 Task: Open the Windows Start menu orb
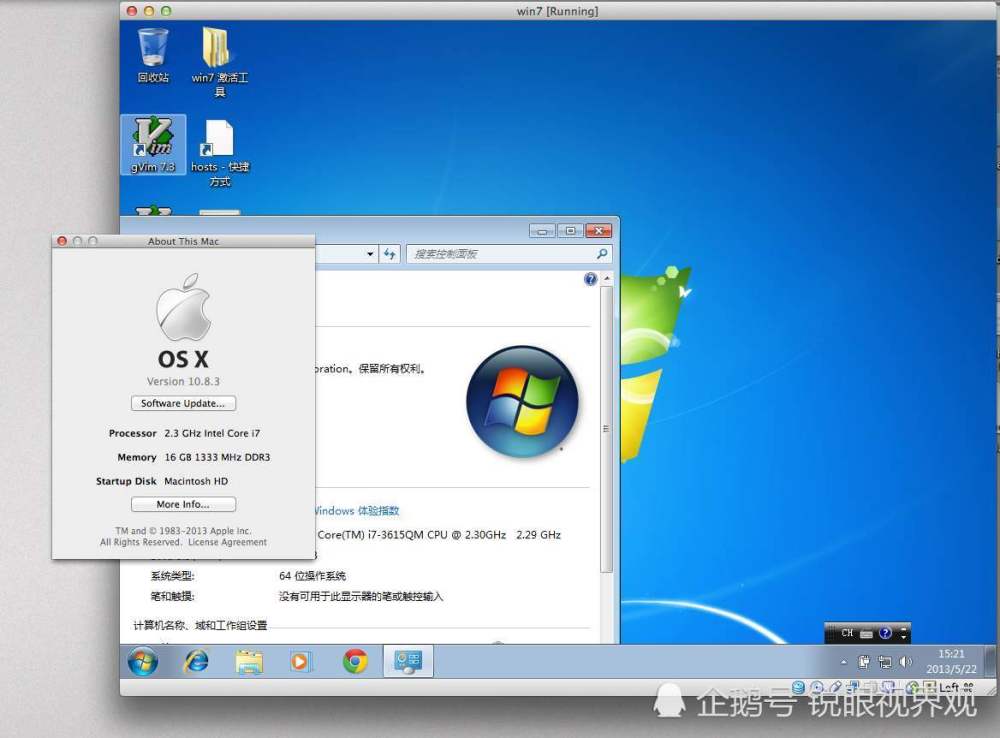click(x=143, y=661)
